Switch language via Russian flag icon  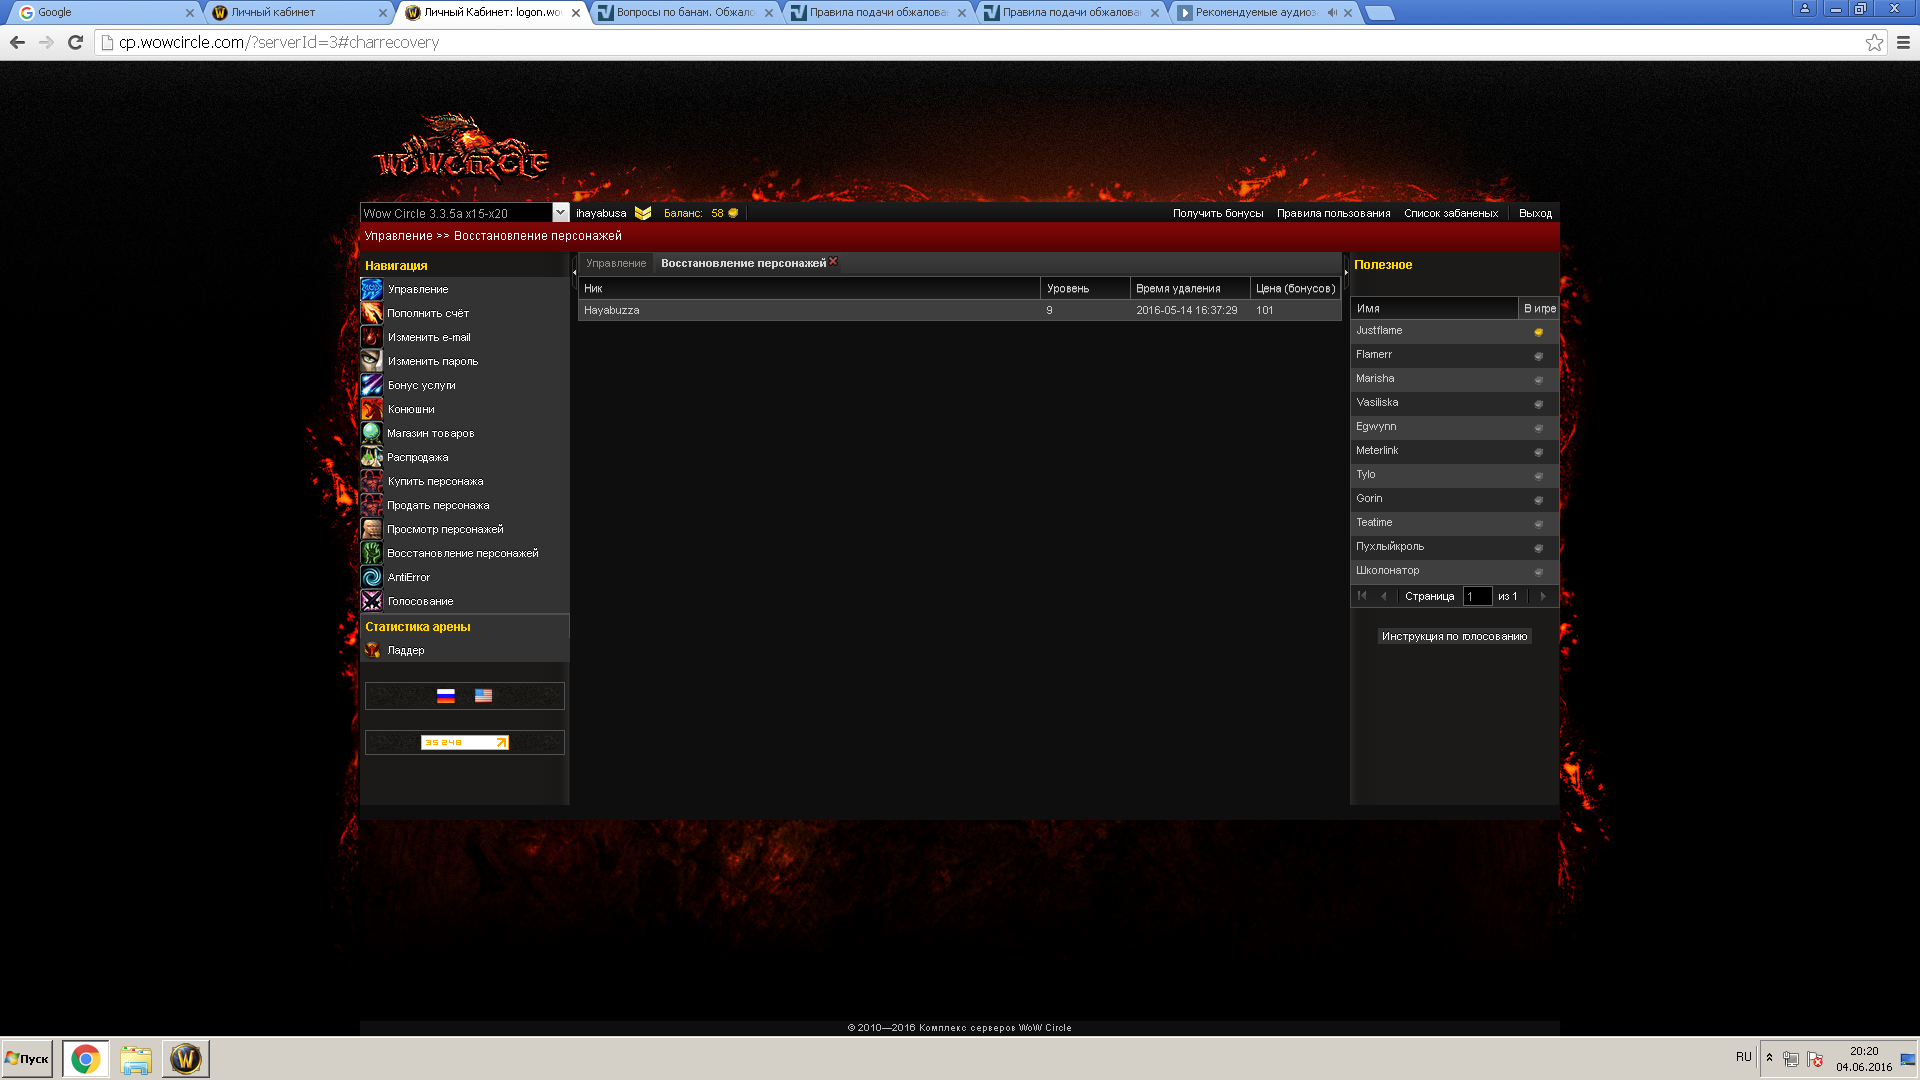(446, 696)
